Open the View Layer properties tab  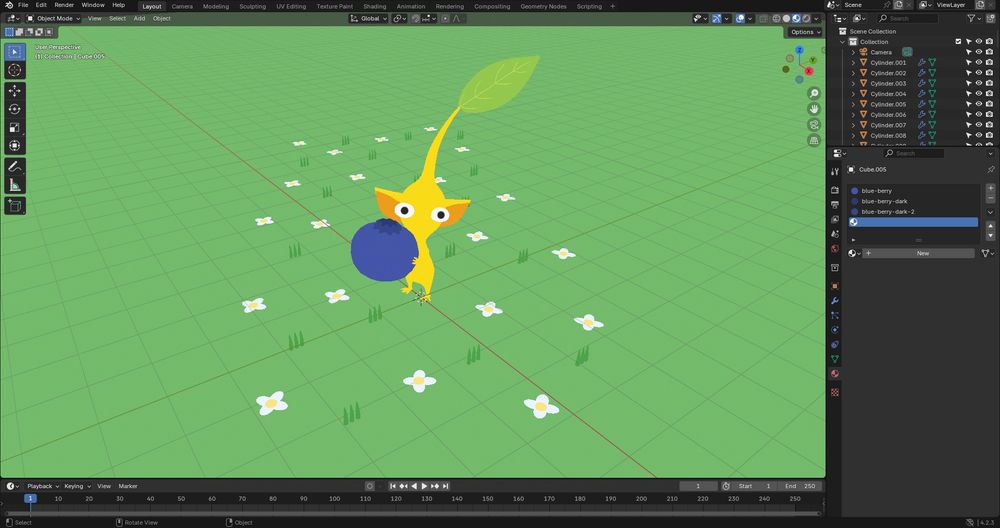click(x=835, y=219)
